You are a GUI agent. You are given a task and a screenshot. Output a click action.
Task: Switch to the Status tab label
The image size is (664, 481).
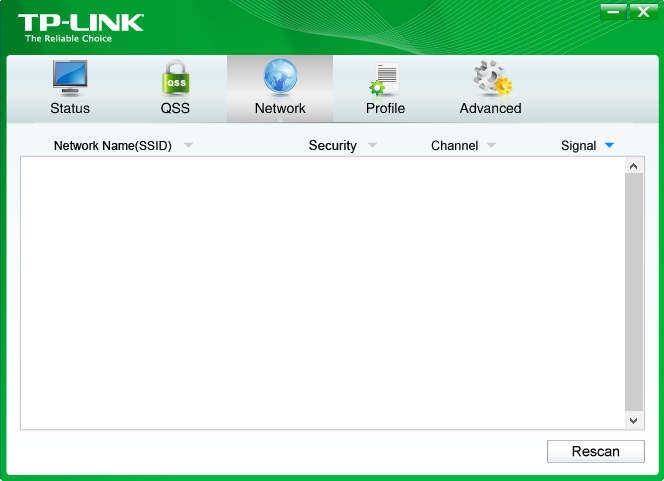[70, 108]
